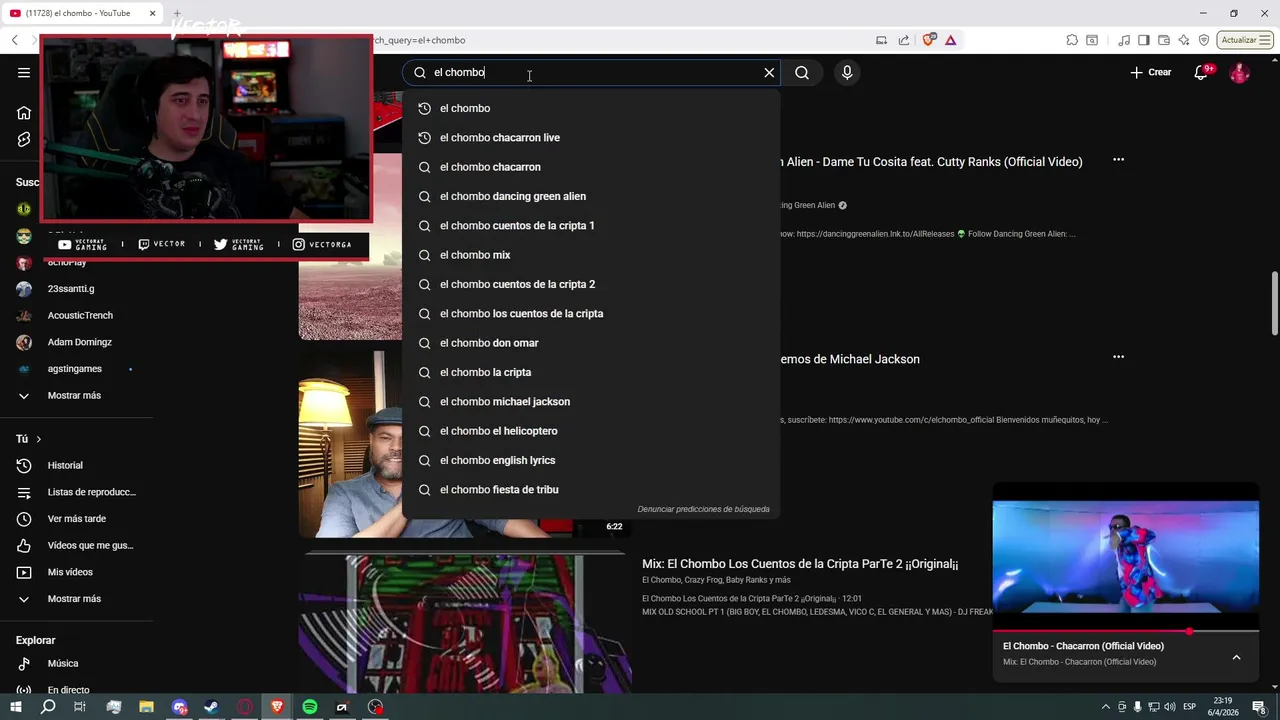Click the Actualizar browser update button

tap(1246, 40)
